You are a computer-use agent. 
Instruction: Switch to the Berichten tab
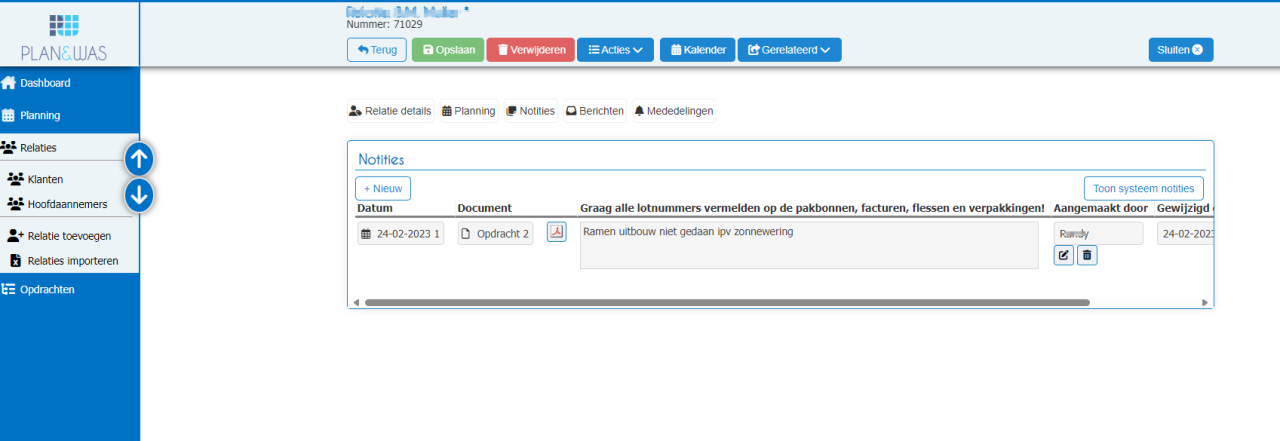594,111
